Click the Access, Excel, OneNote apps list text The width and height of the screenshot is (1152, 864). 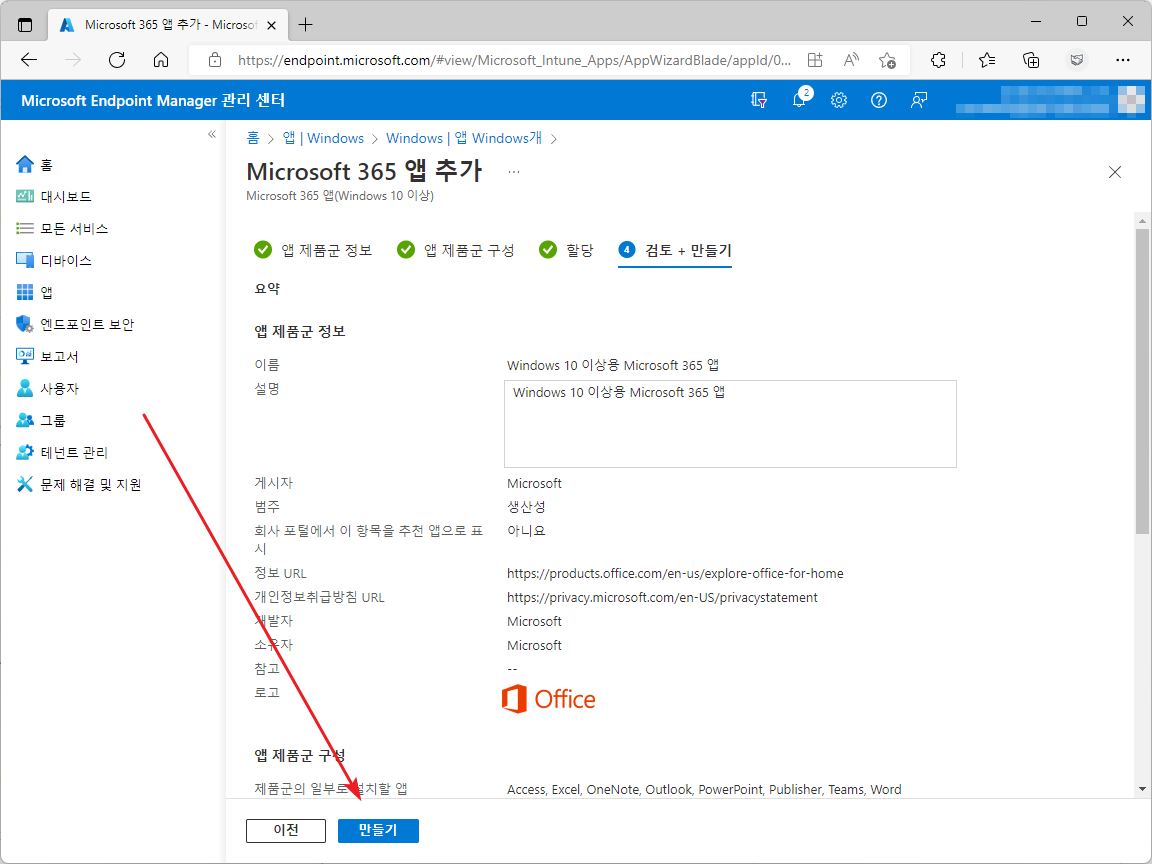(704, 790)
